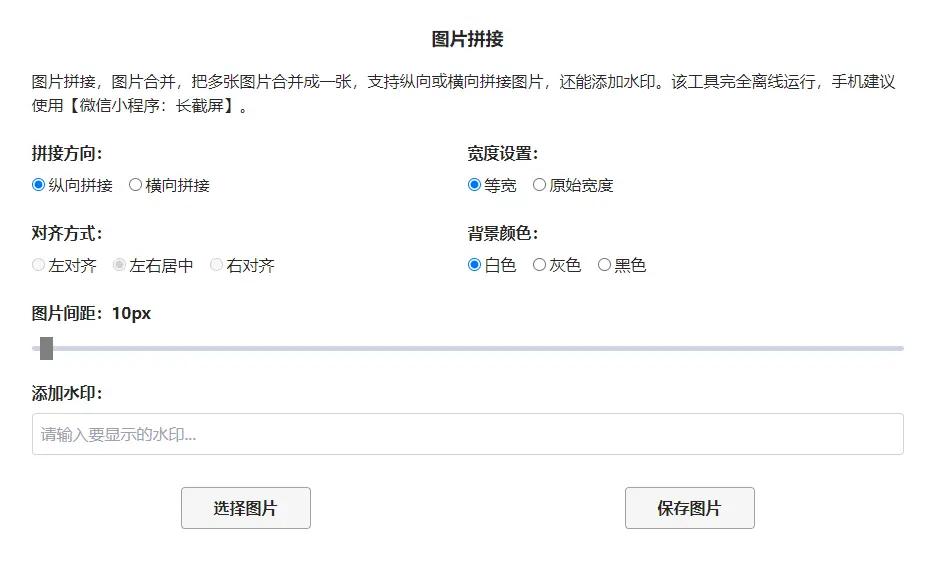This screenshot has height=577, width=935.
Task: Switch to 横向拼接 horizontal stitching mode
Action: coord(135,185)
